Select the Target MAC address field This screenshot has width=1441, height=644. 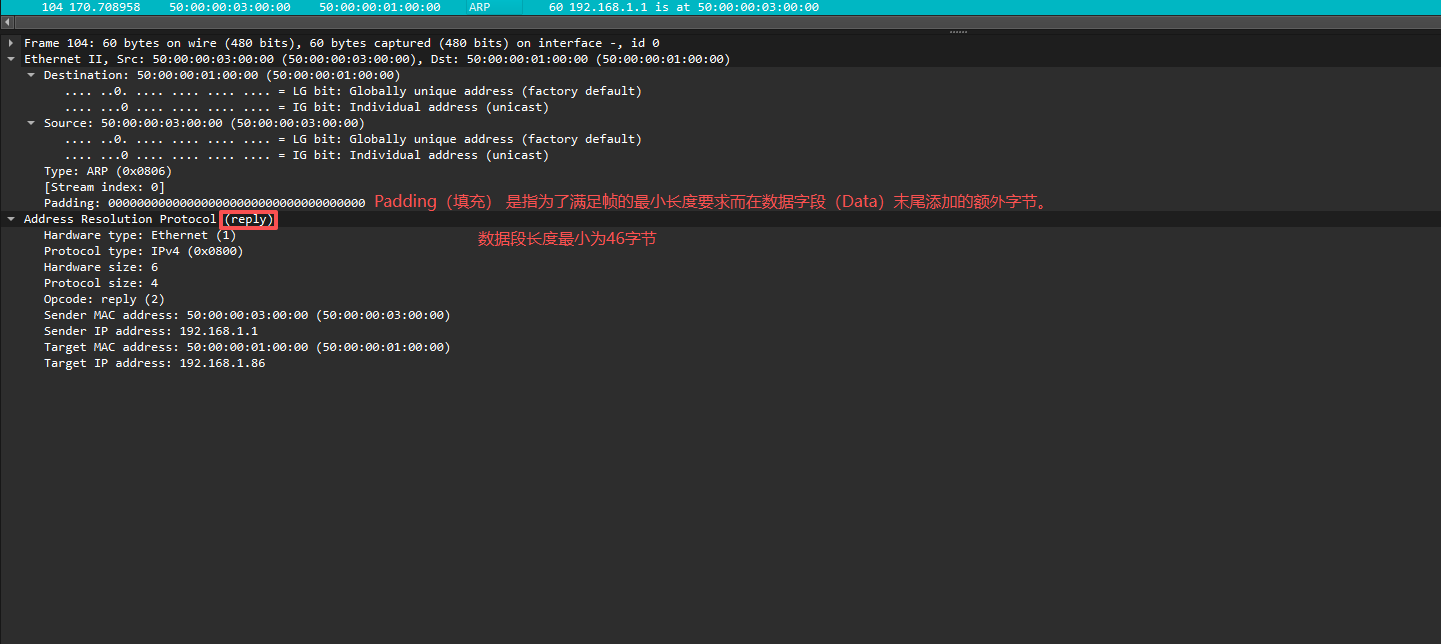(246, 347)
